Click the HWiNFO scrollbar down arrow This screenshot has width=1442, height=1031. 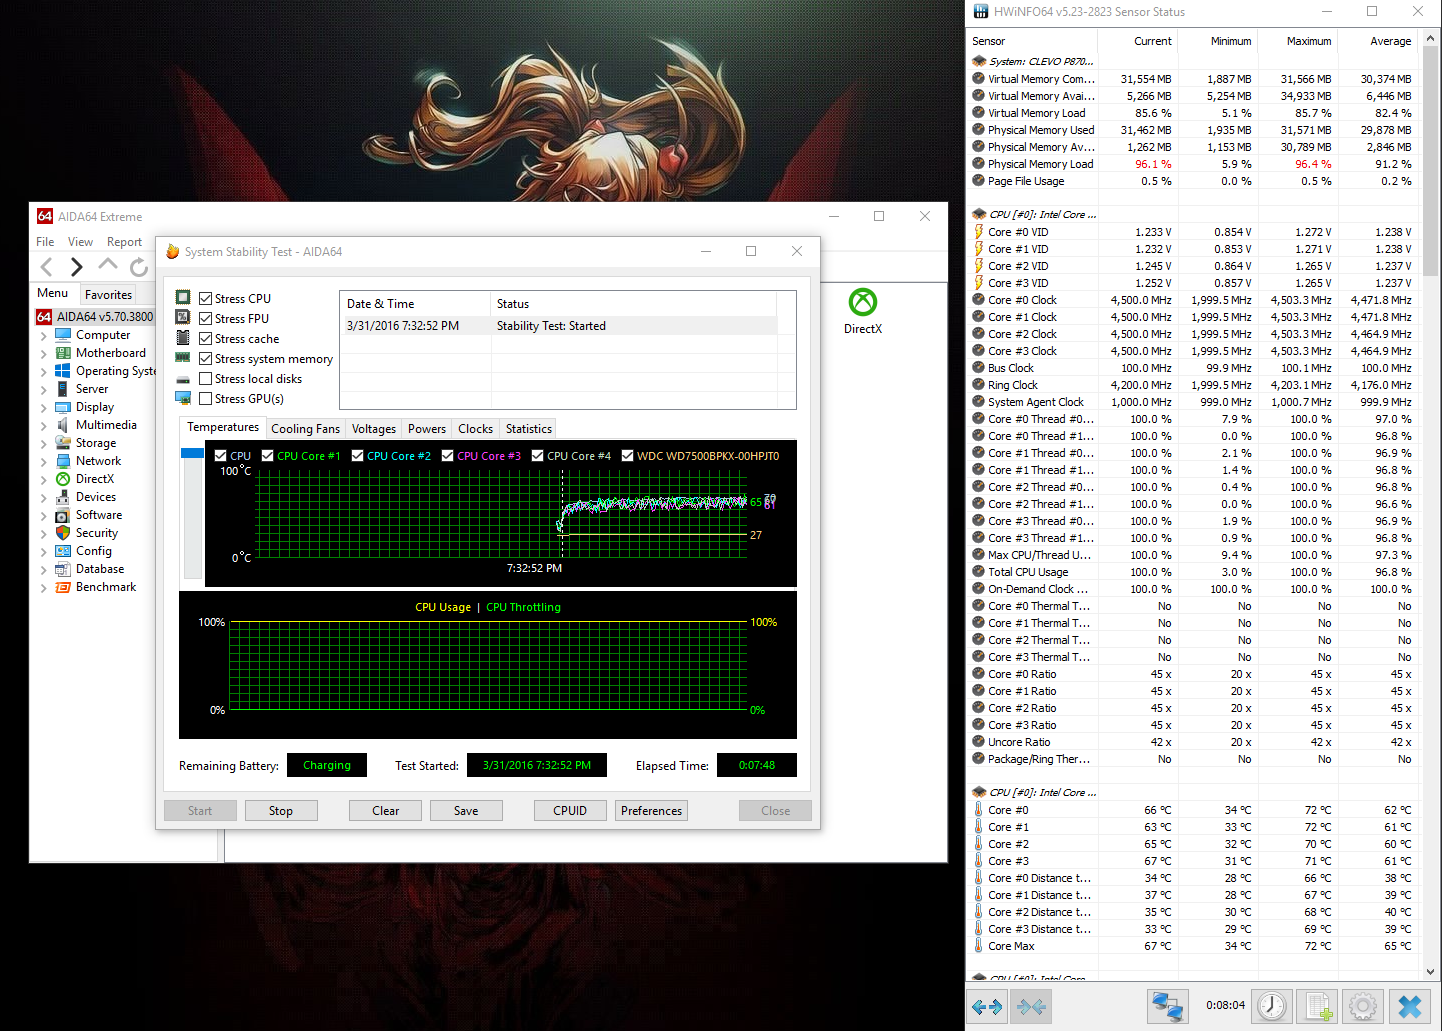(x=1430, y=971)
